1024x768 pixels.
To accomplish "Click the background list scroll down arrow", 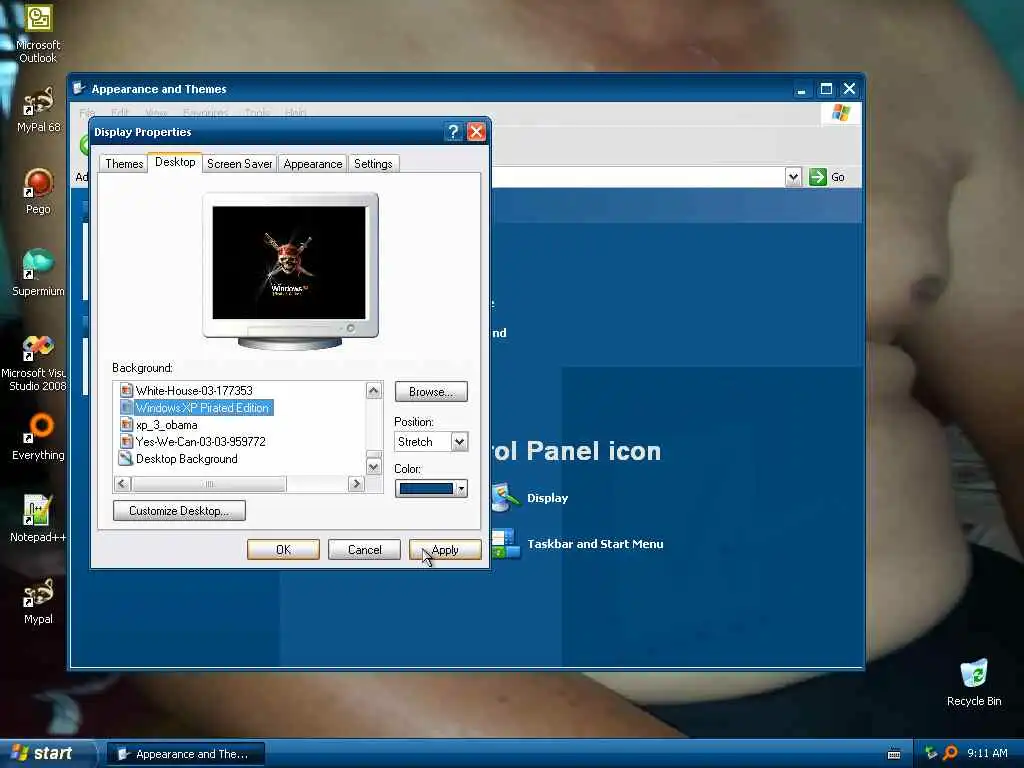I will [x=374, y=466].
